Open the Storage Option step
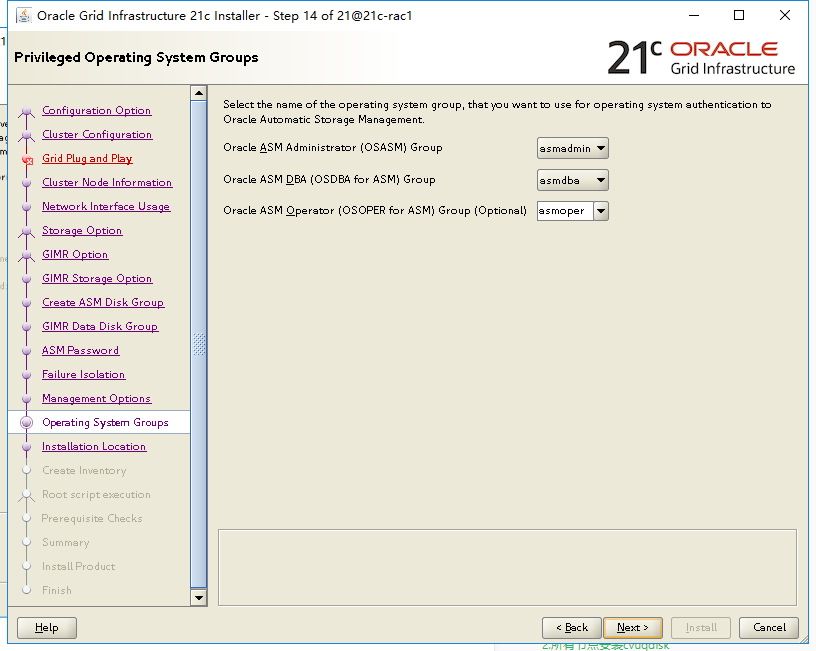 tap(82, 230)
